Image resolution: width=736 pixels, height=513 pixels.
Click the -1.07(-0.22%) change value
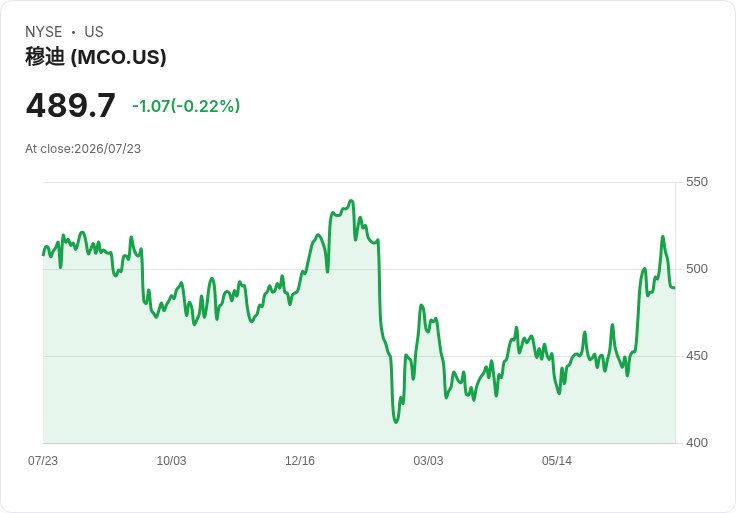[186, 106]
